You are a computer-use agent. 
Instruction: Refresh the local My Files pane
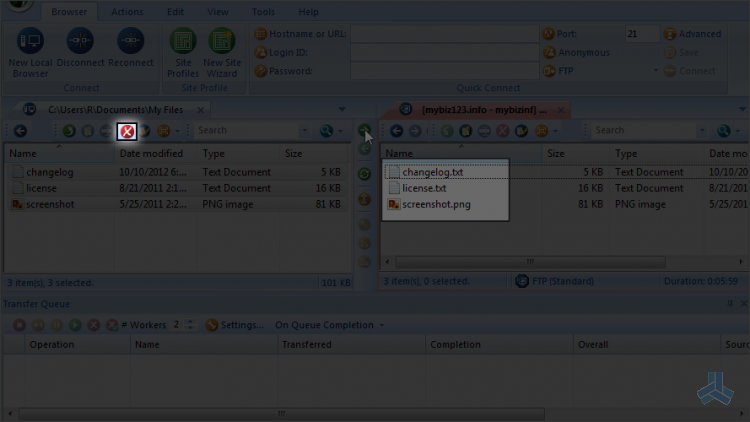(x=69, y=131)
